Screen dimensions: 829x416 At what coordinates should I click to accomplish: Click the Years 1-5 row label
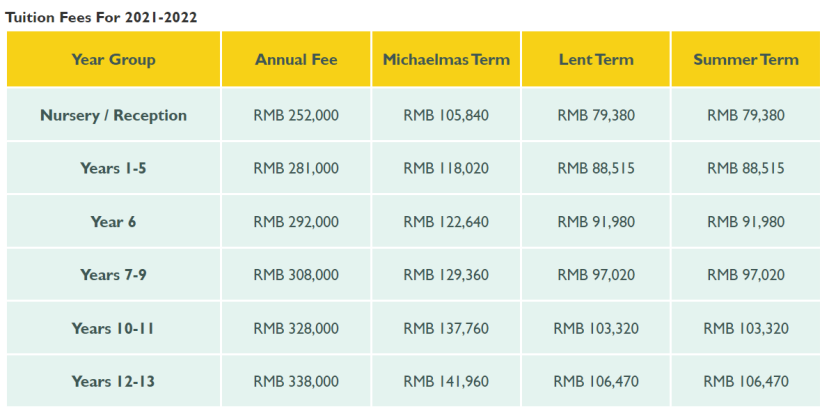tap(114, 168)
